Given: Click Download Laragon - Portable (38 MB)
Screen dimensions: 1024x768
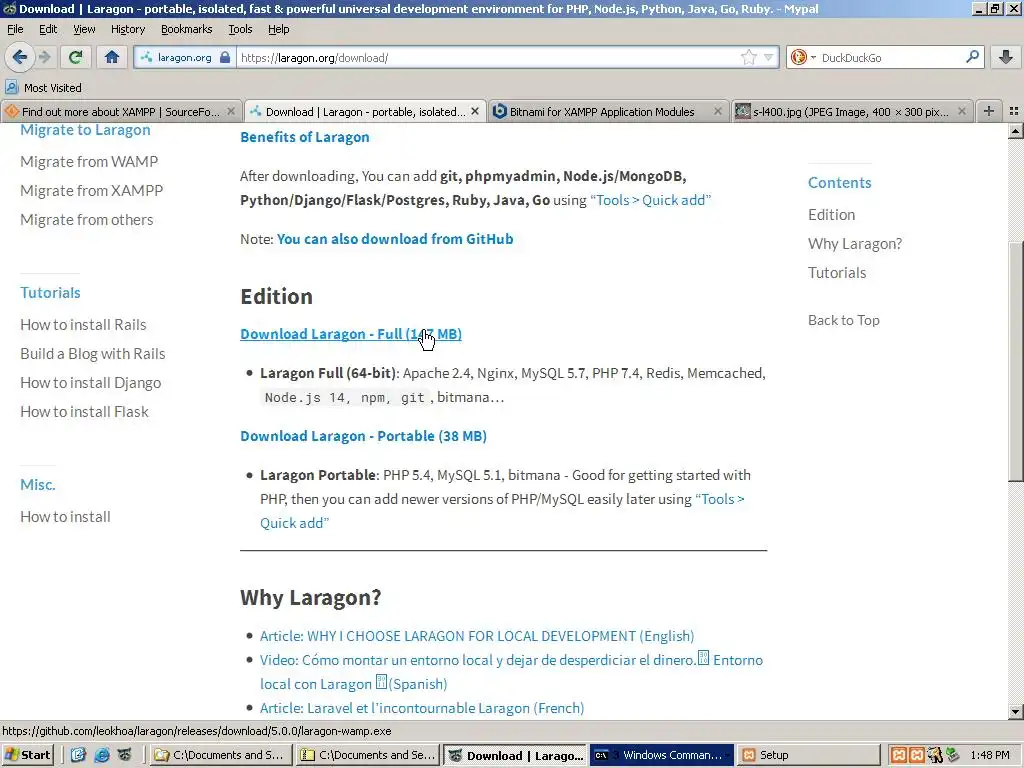Looking at the screenshot, I should 363,436.
